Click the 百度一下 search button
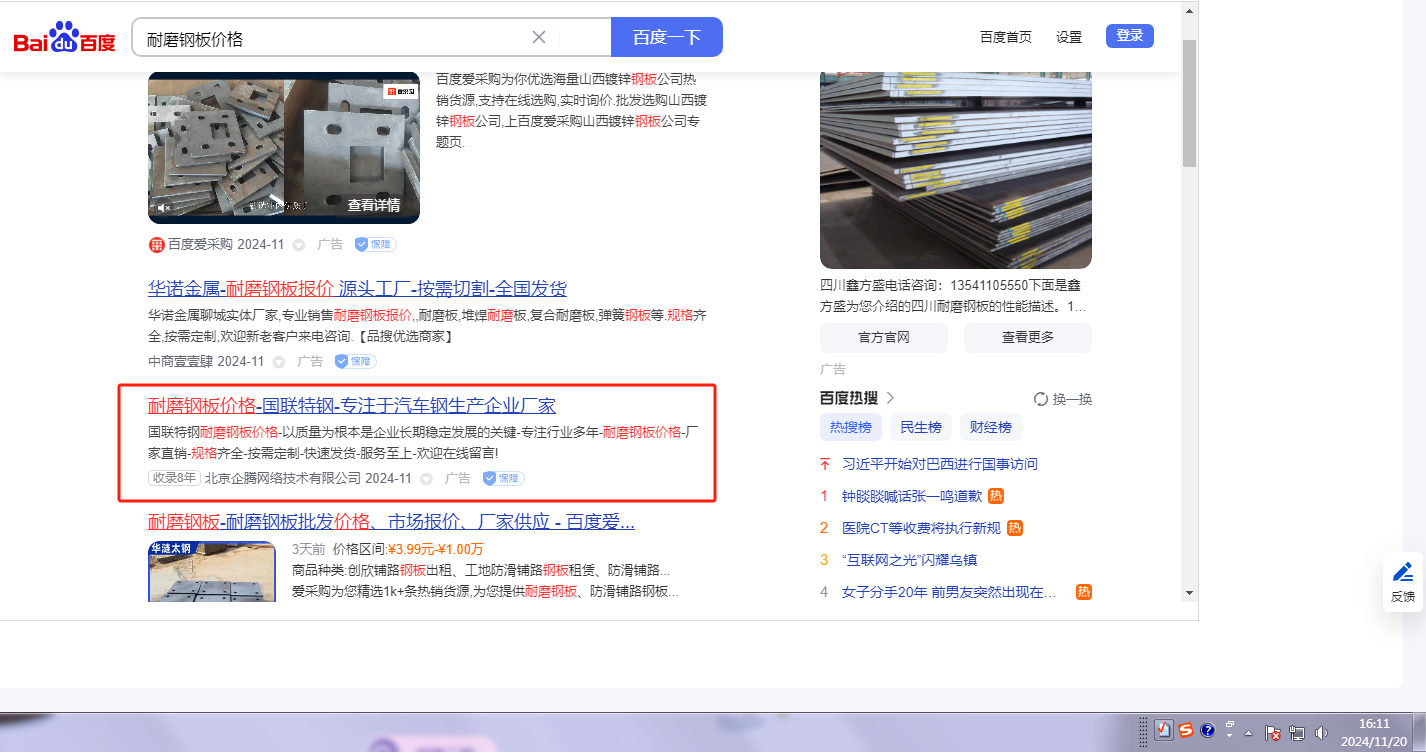This screenshot has height=752, width=1426. coord(667,37)
